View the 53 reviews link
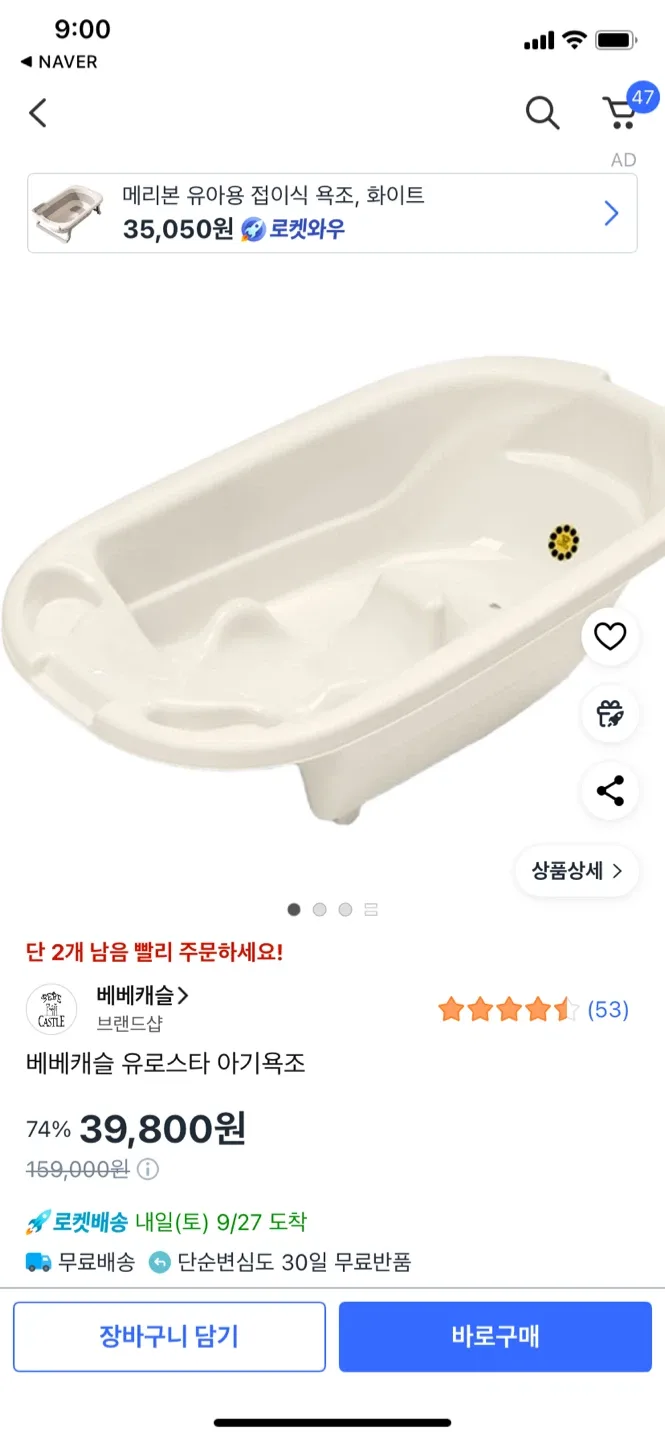This screenshot has height=1440, width=665. [608, 1010]
